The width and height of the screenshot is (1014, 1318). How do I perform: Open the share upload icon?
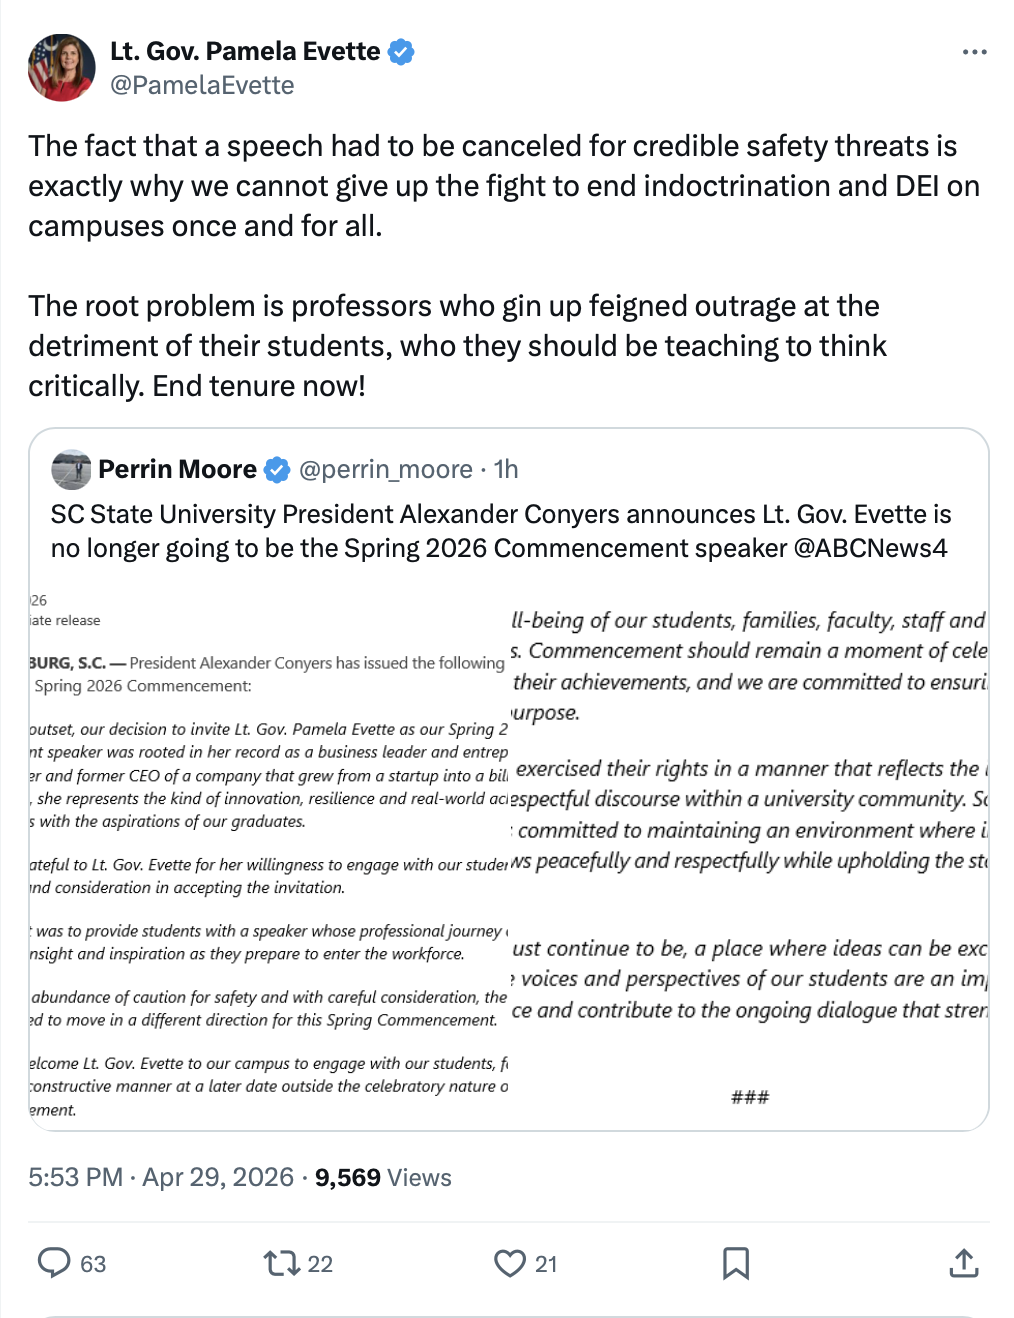pos(963,1263)
